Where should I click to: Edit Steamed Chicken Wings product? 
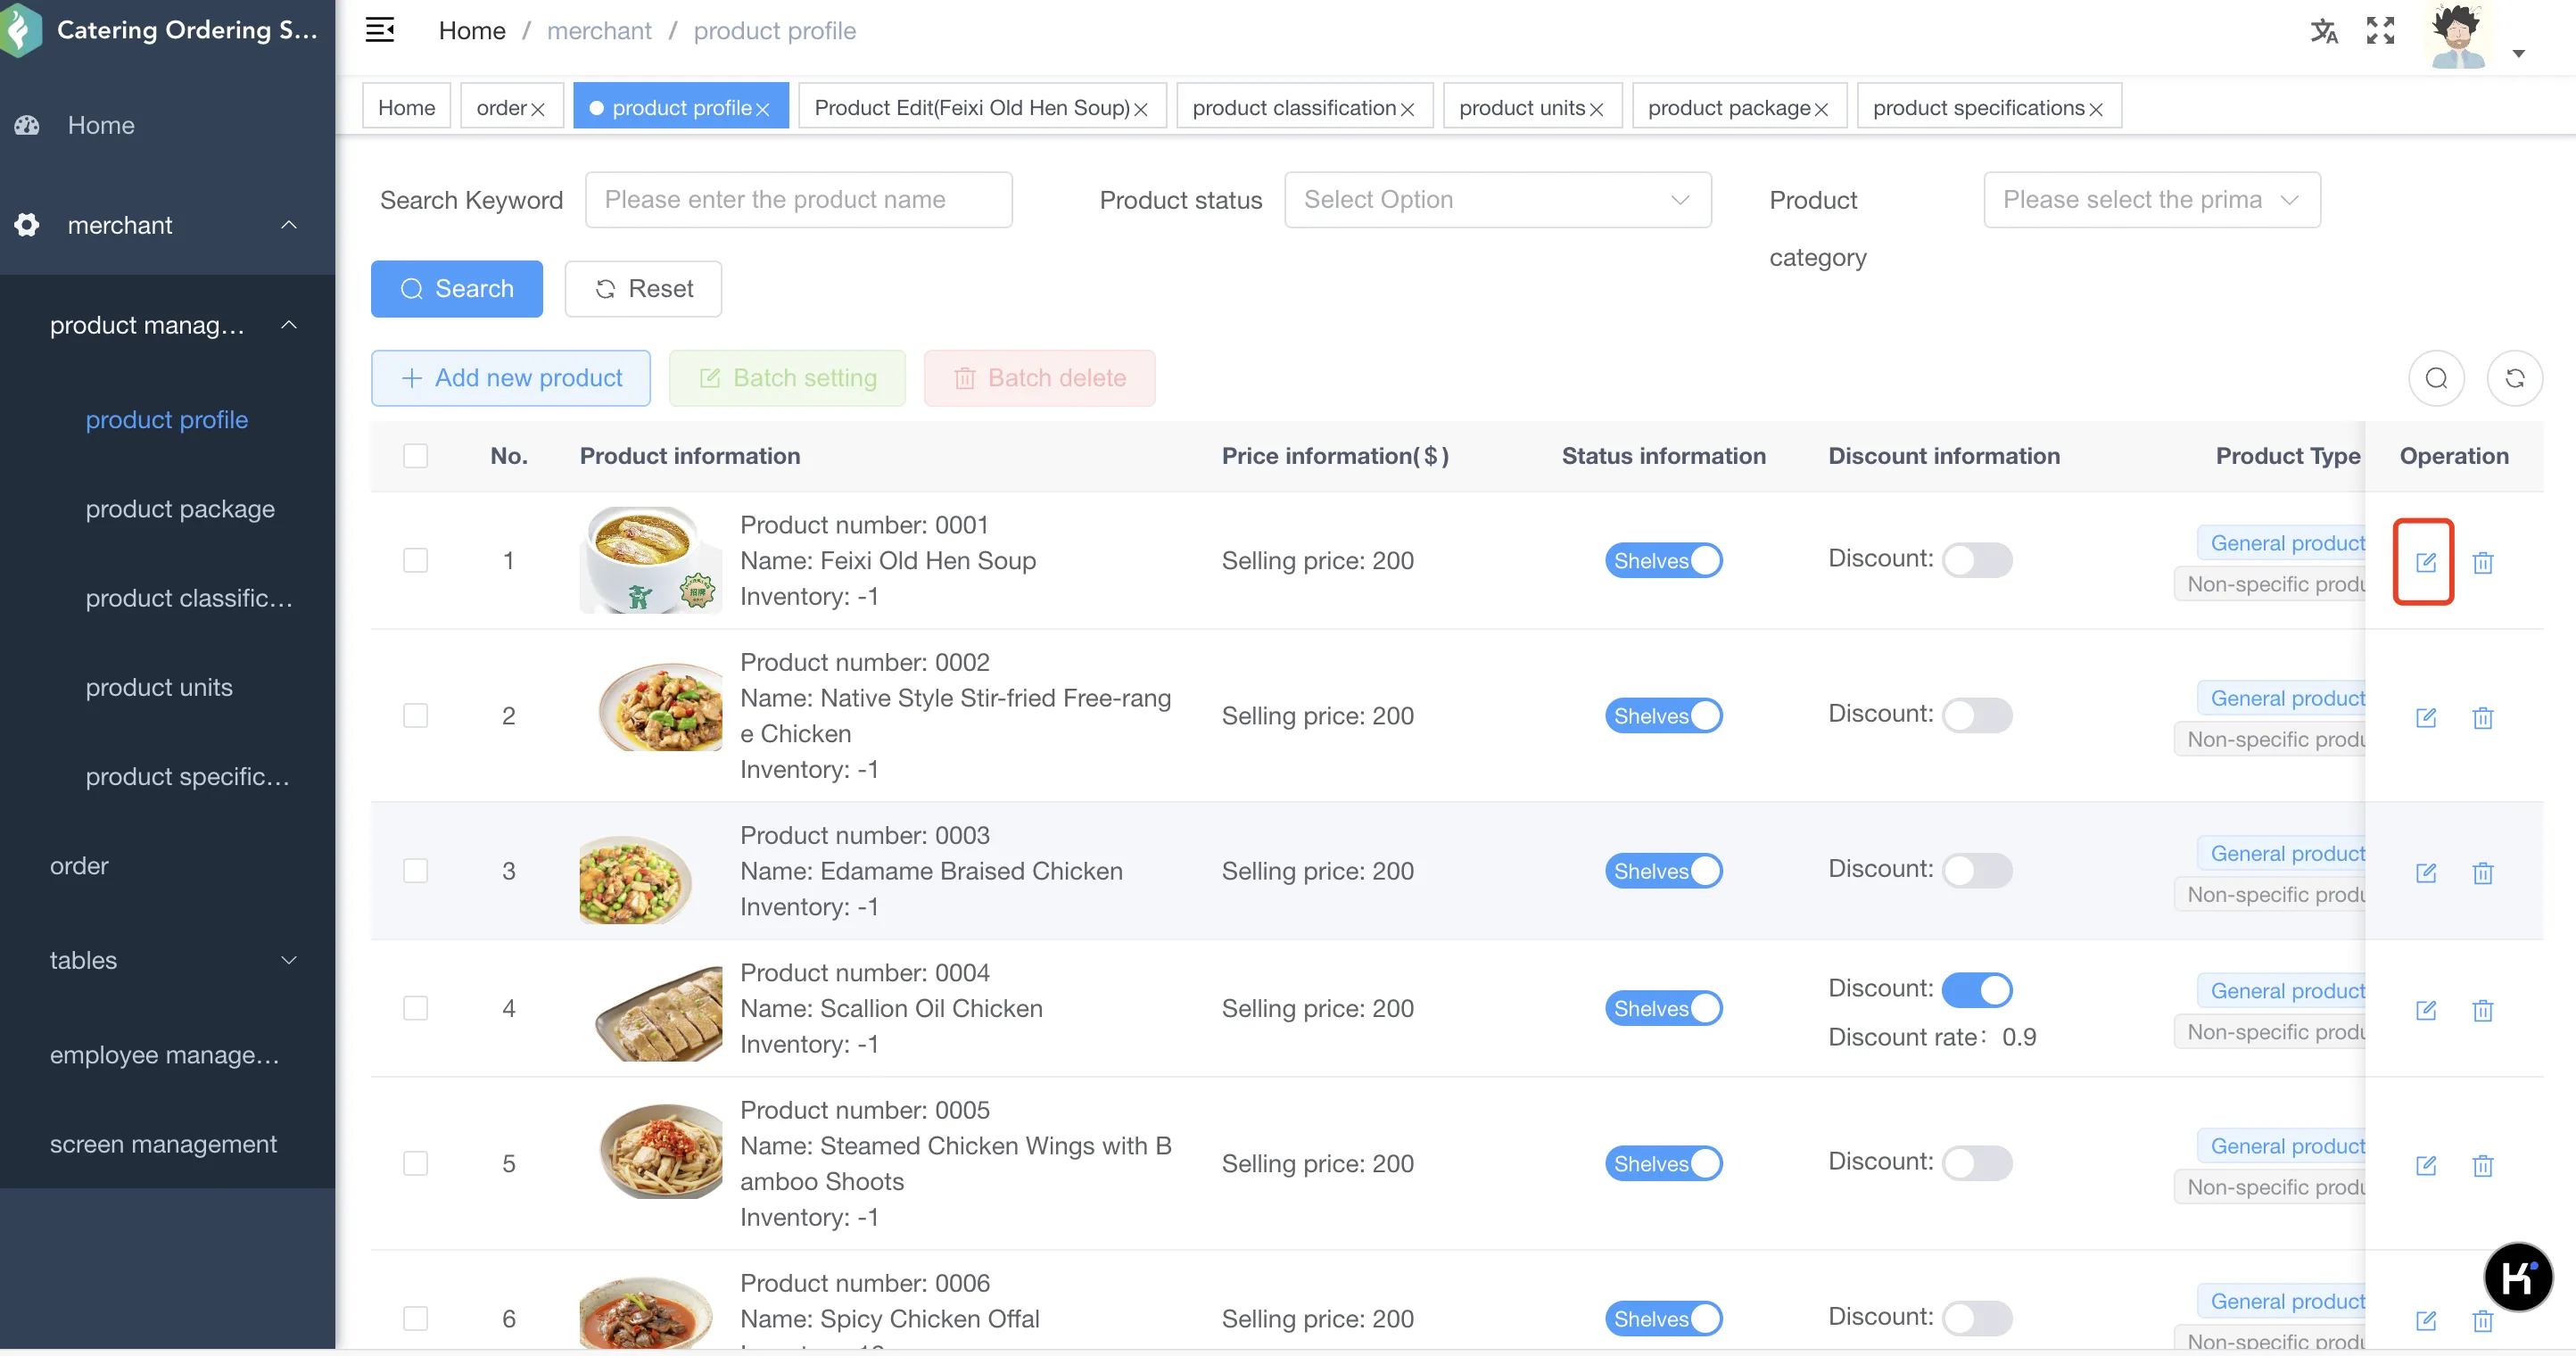[x=2425, y=1164]
